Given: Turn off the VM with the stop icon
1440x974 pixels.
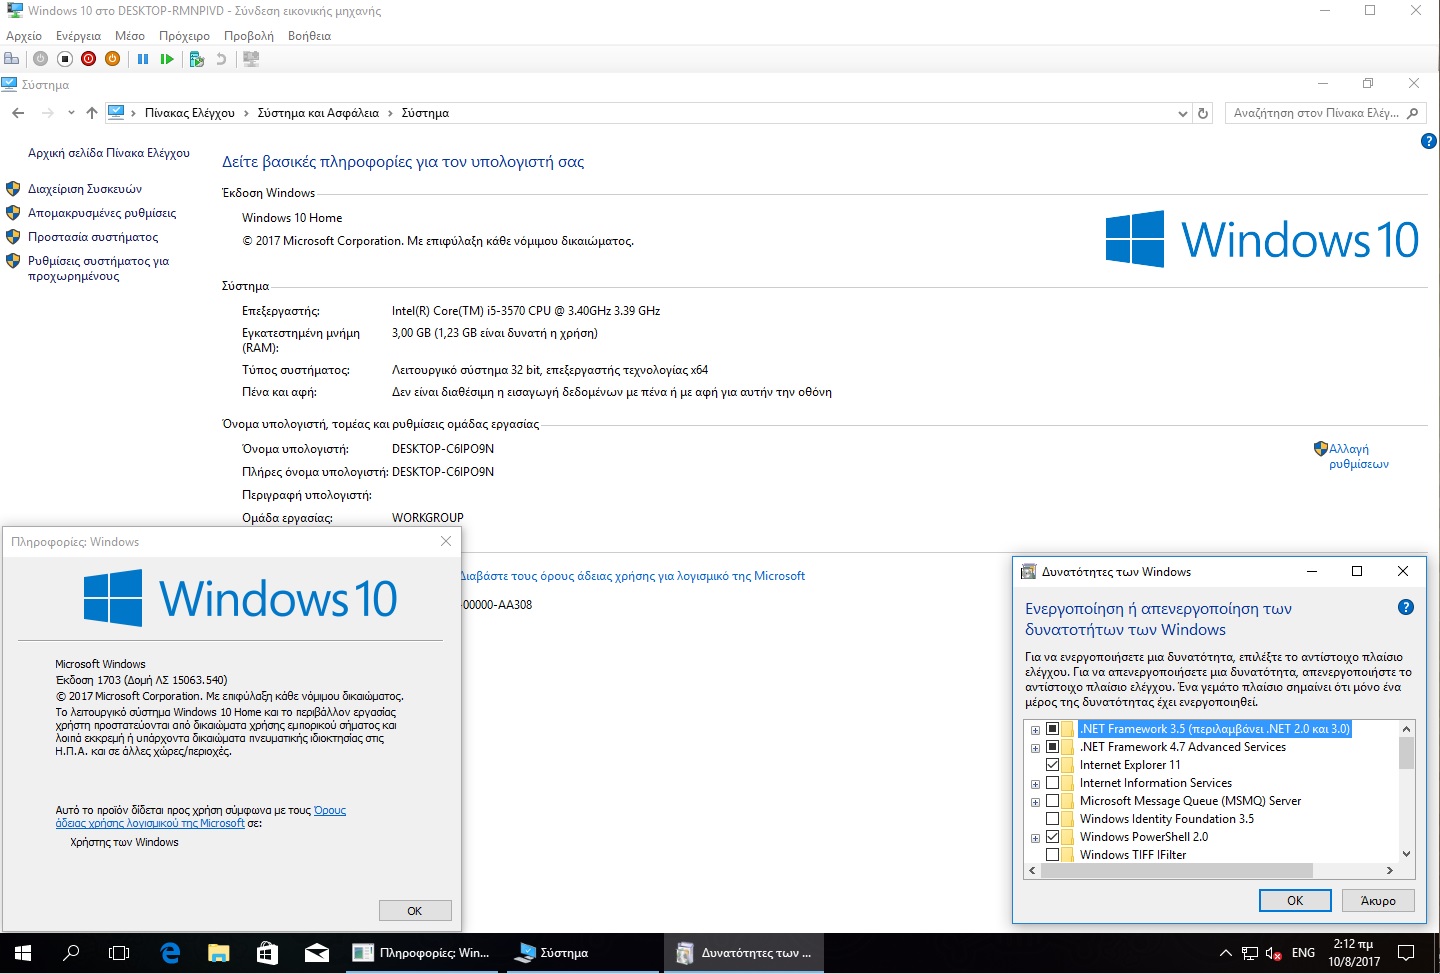Looking at the screenshot, I should pos(64,59).
